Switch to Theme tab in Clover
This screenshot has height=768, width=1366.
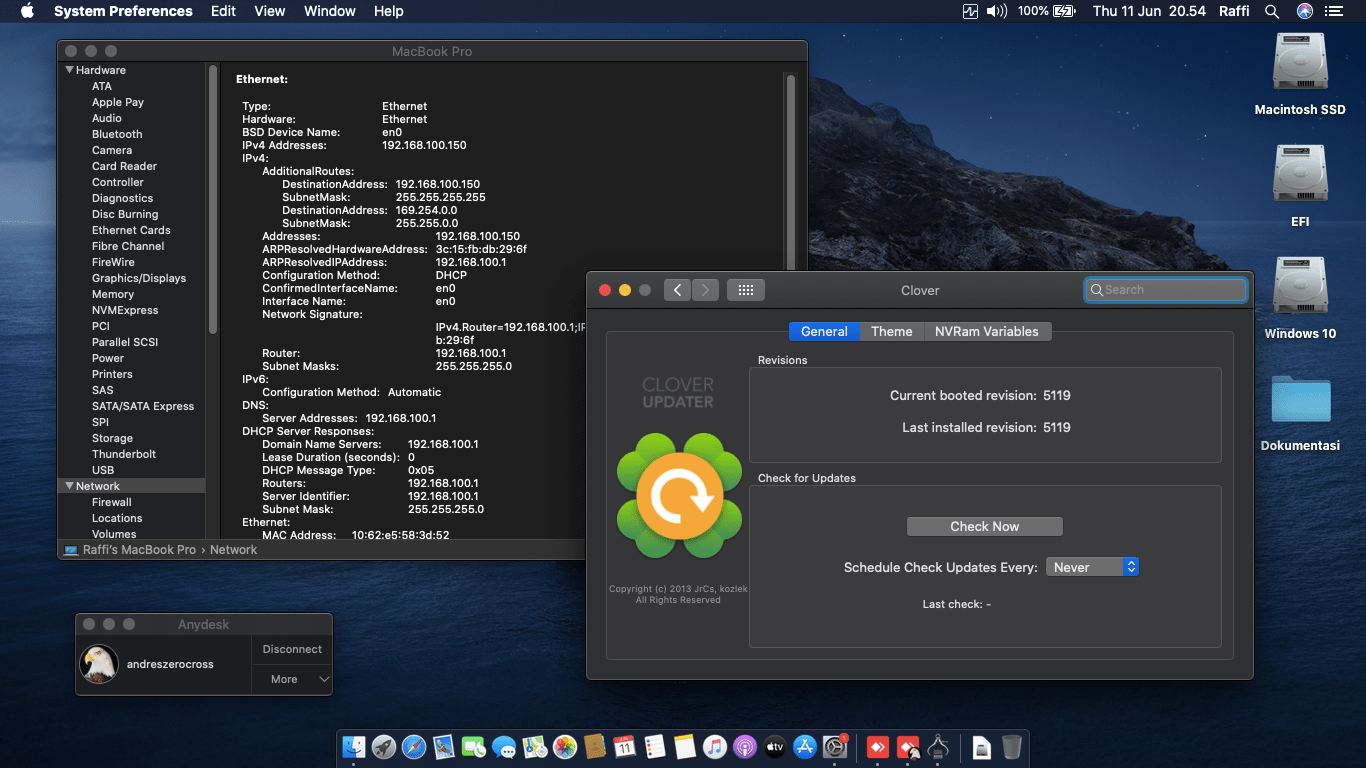[x=892, y=331]
